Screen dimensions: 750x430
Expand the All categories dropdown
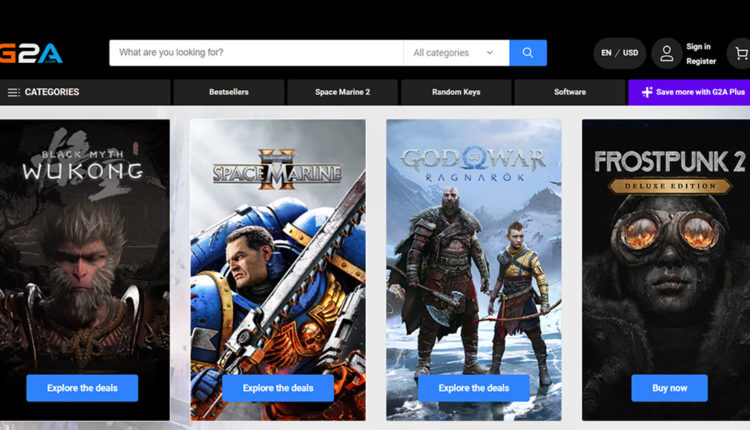[453, 53]
